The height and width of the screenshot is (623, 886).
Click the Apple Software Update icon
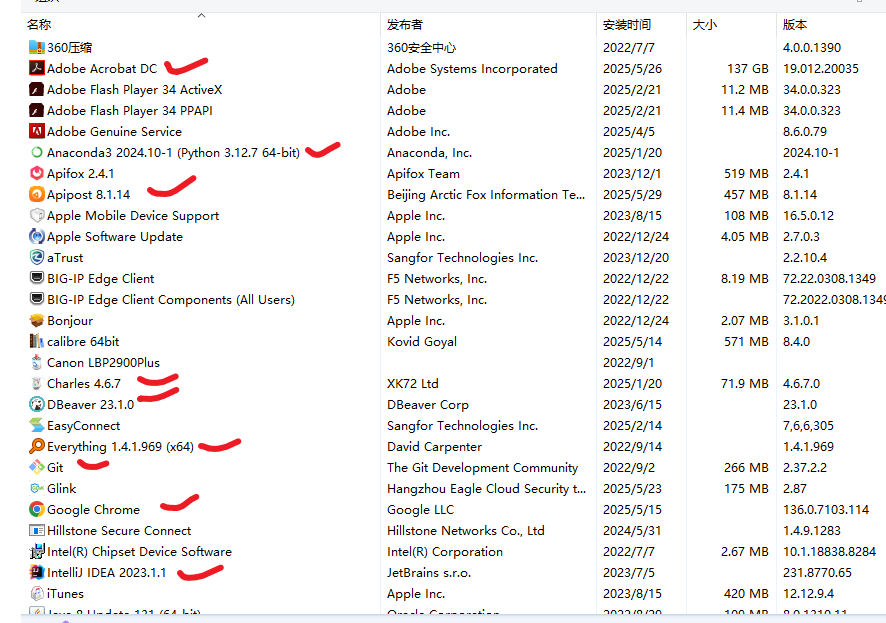click(37, 236)
